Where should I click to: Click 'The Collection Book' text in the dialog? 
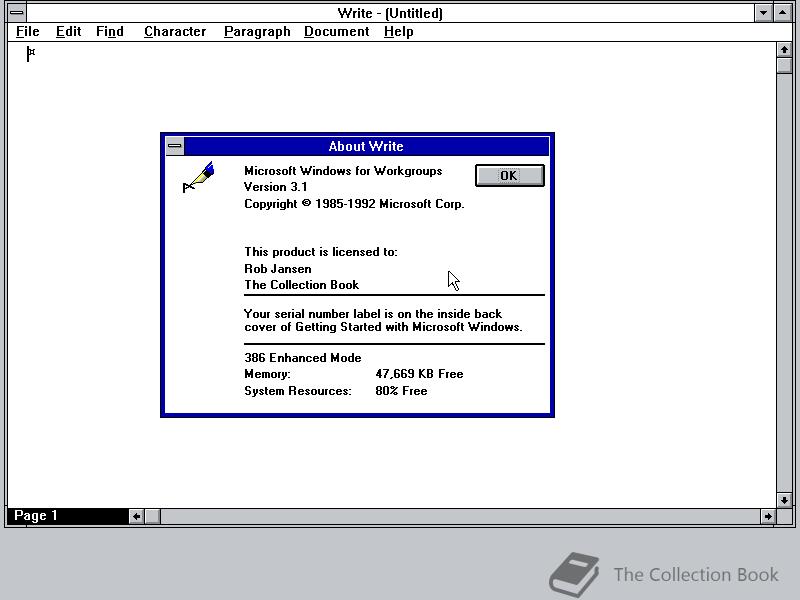tap(302, 285)
